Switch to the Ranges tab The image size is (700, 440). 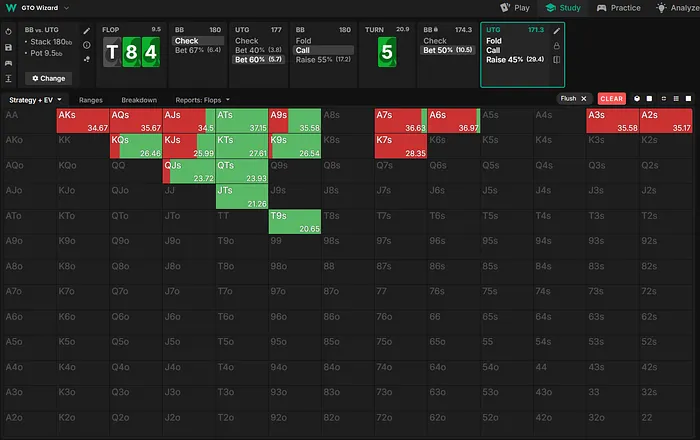click(x=92, y=100)
